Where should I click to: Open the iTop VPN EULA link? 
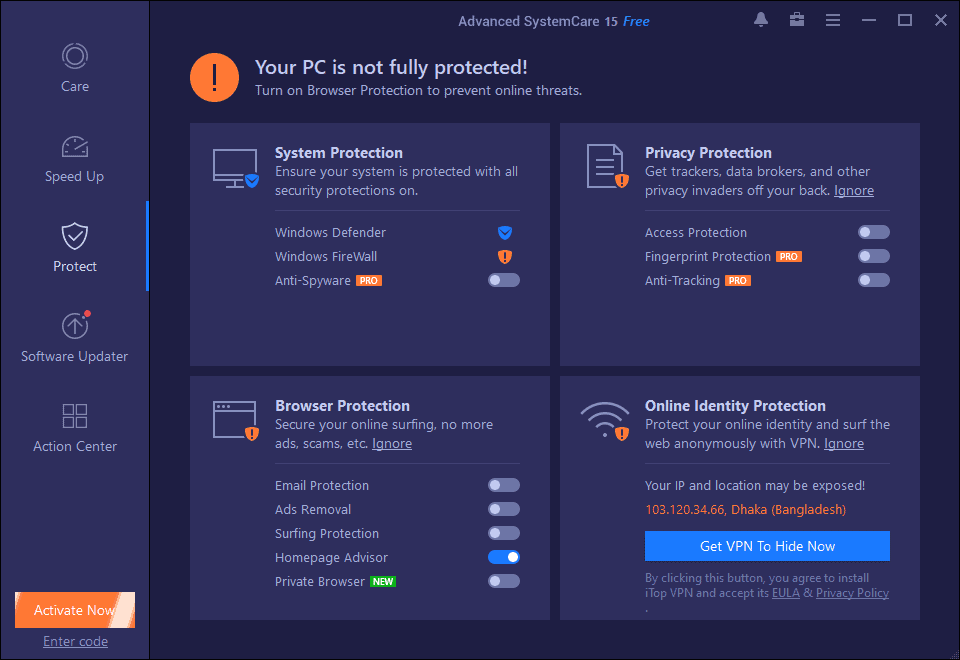786,593
